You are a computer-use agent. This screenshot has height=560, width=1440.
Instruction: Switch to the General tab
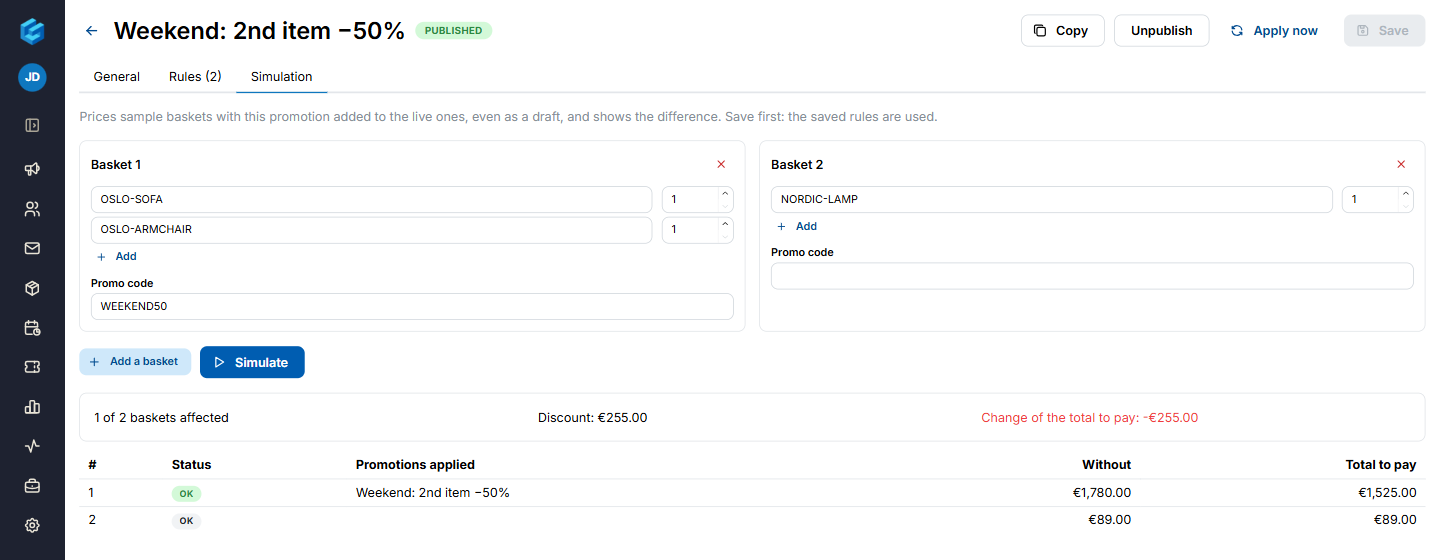117,76
